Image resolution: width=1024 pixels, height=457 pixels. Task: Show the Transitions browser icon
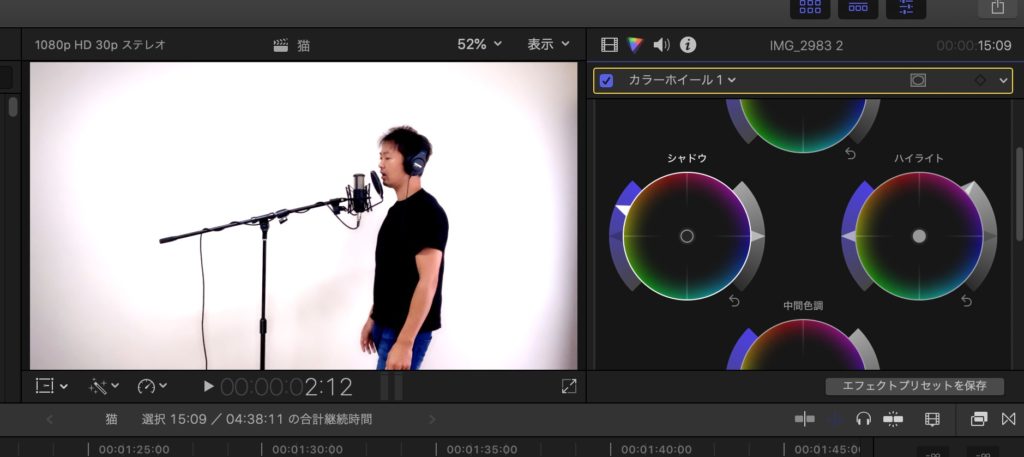1008,419
